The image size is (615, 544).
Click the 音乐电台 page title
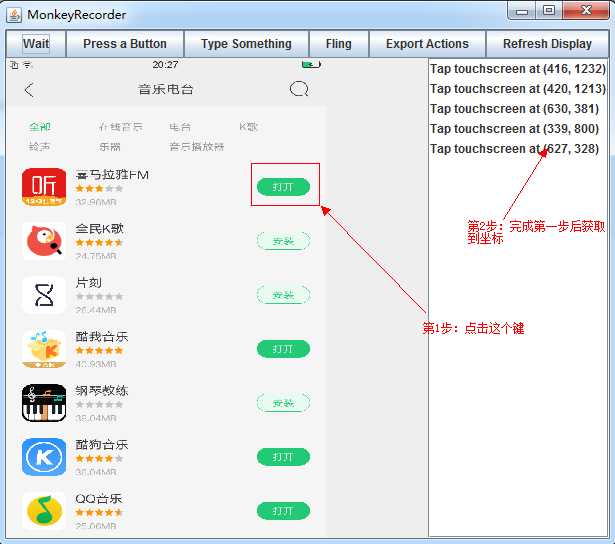(x=166, y=89)
